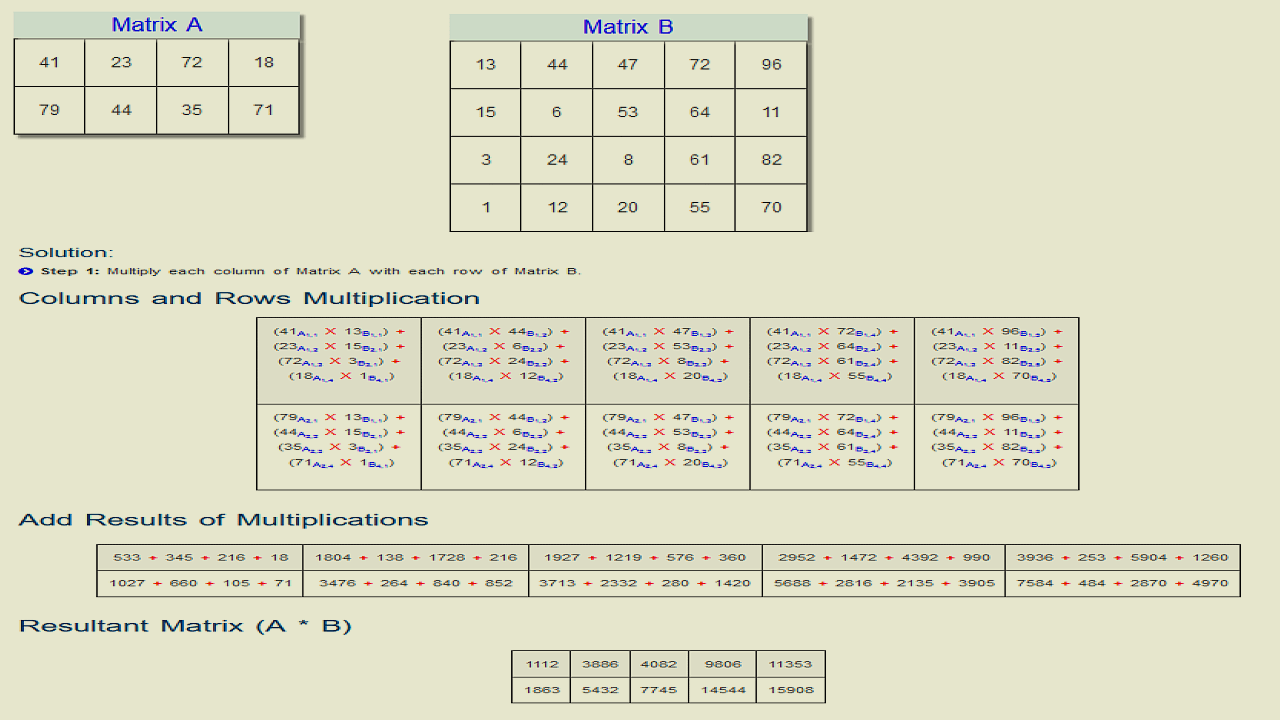
Task: Select the Matrix A title header
Action: point(157,25)
